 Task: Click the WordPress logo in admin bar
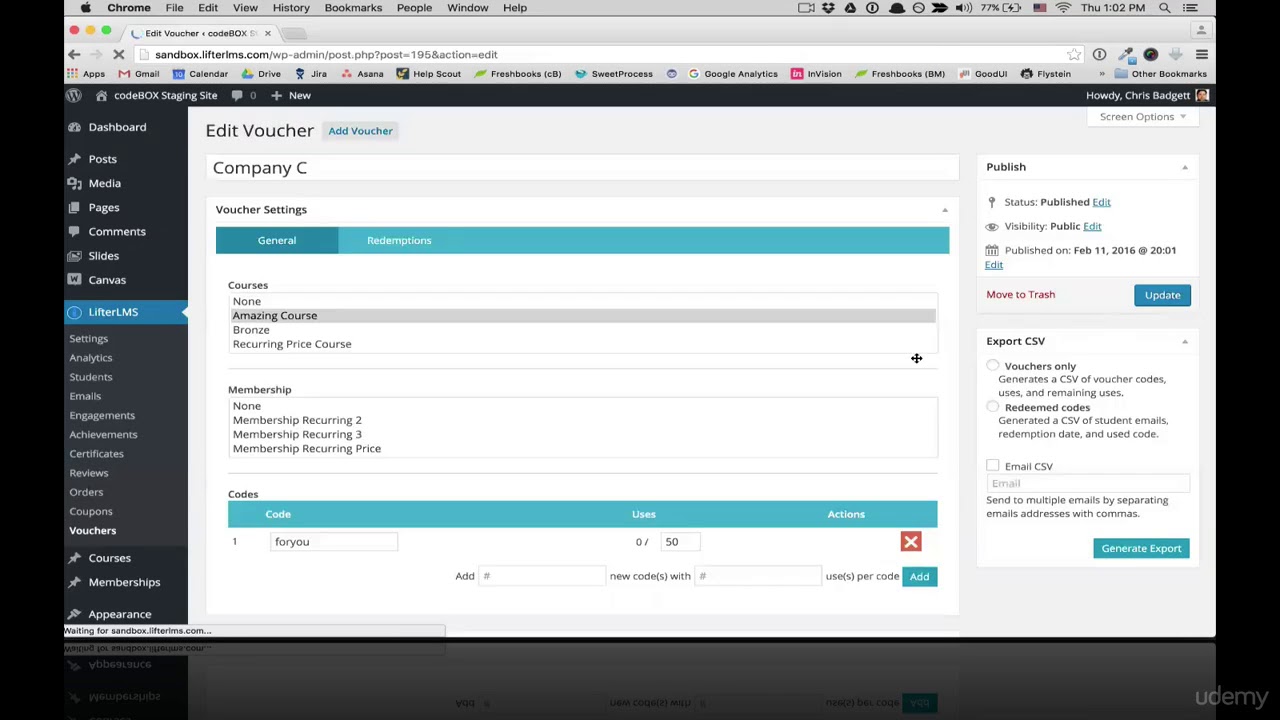74,95
